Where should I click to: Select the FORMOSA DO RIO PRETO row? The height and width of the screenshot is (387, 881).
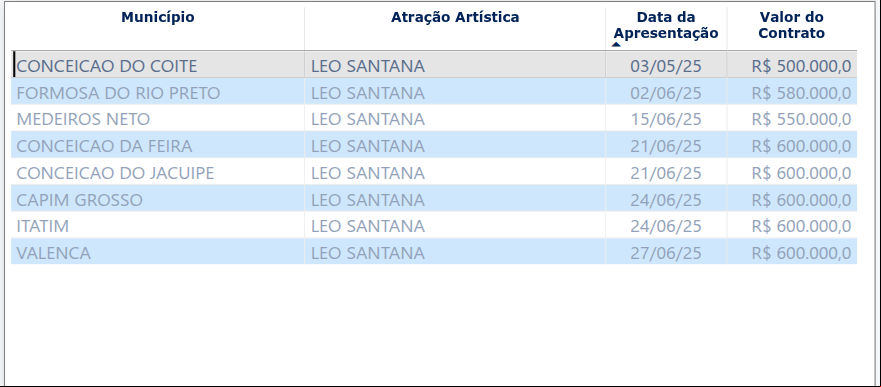(x=434, y=93)
